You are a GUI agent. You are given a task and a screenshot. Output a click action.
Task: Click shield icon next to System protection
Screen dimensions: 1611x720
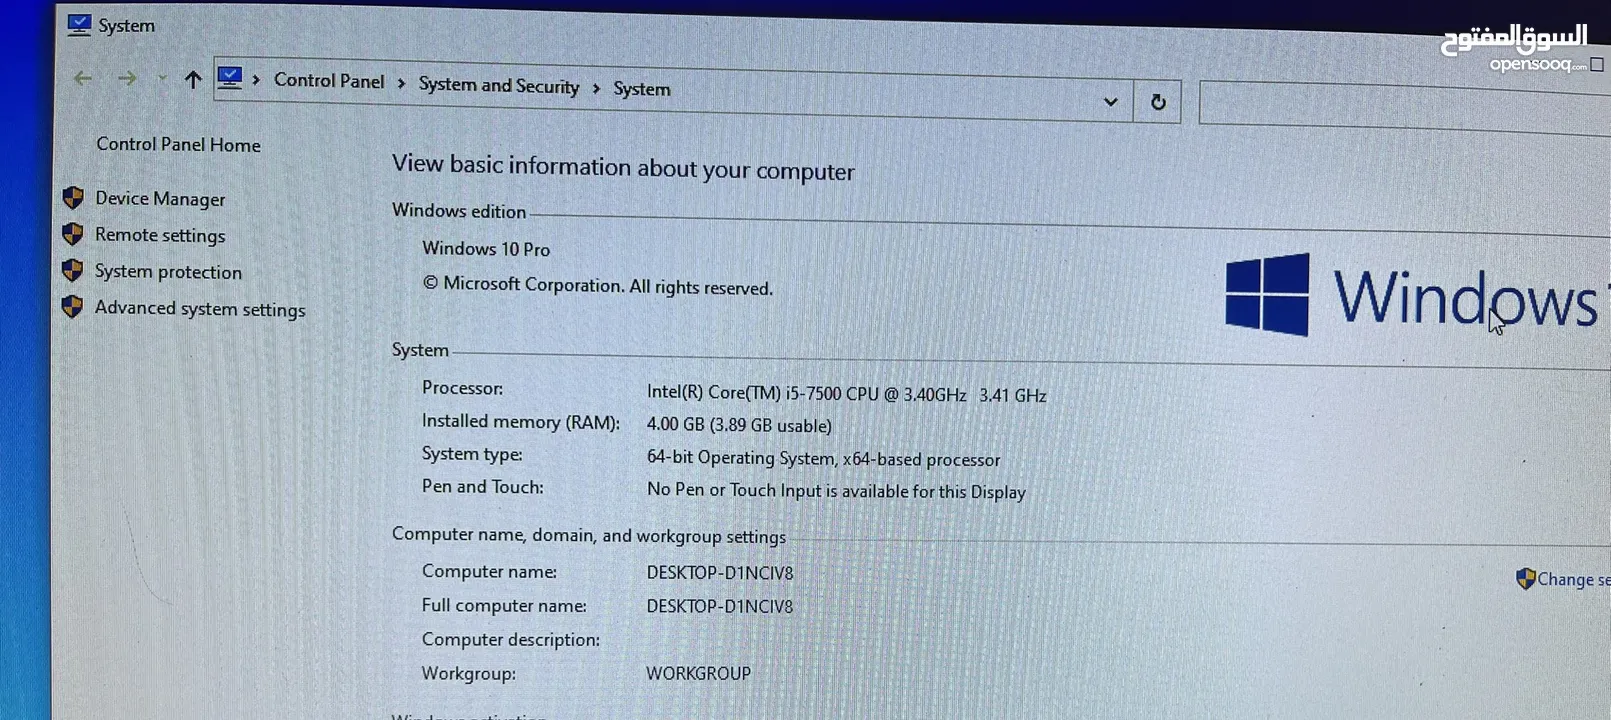[73, 270]
